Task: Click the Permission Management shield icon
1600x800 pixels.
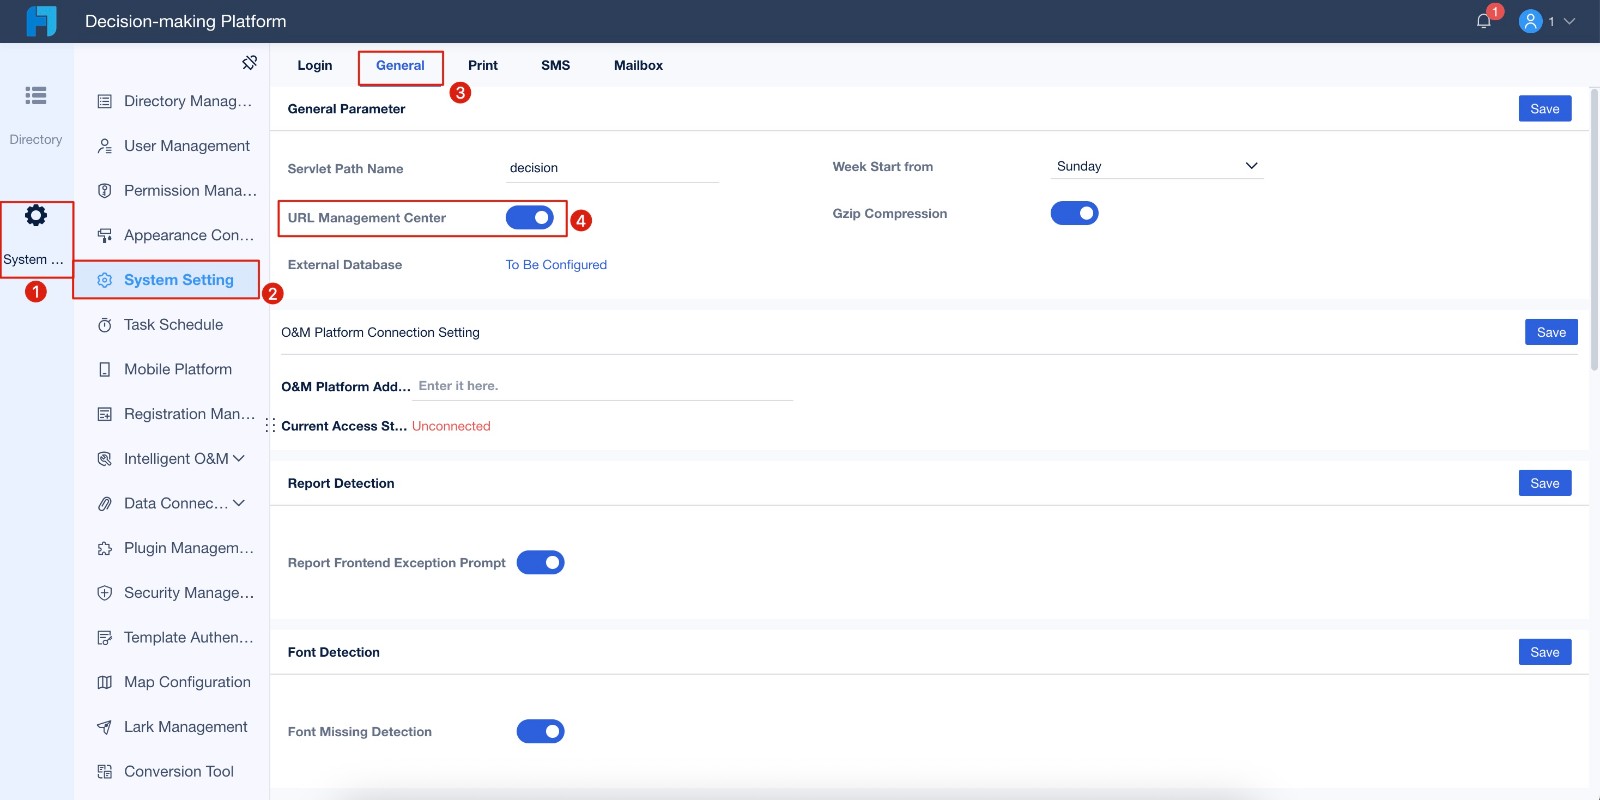Action: click(104, 191)
